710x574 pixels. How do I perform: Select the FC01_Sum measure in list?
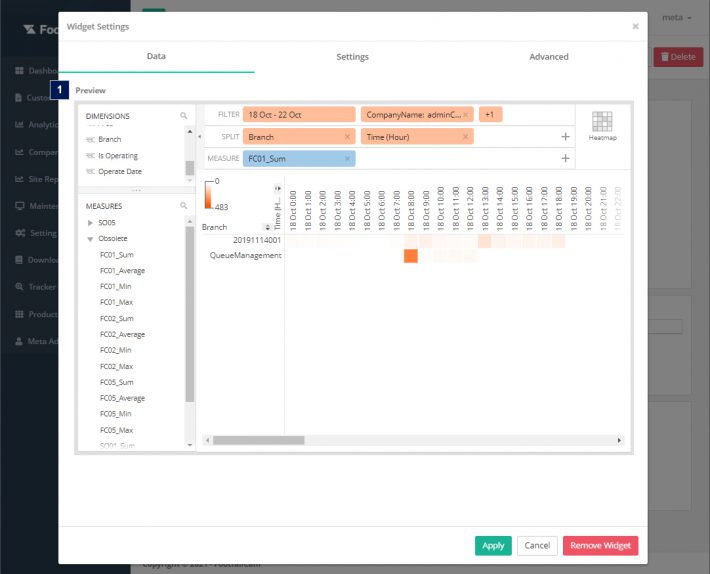click(x=117, y=255)
